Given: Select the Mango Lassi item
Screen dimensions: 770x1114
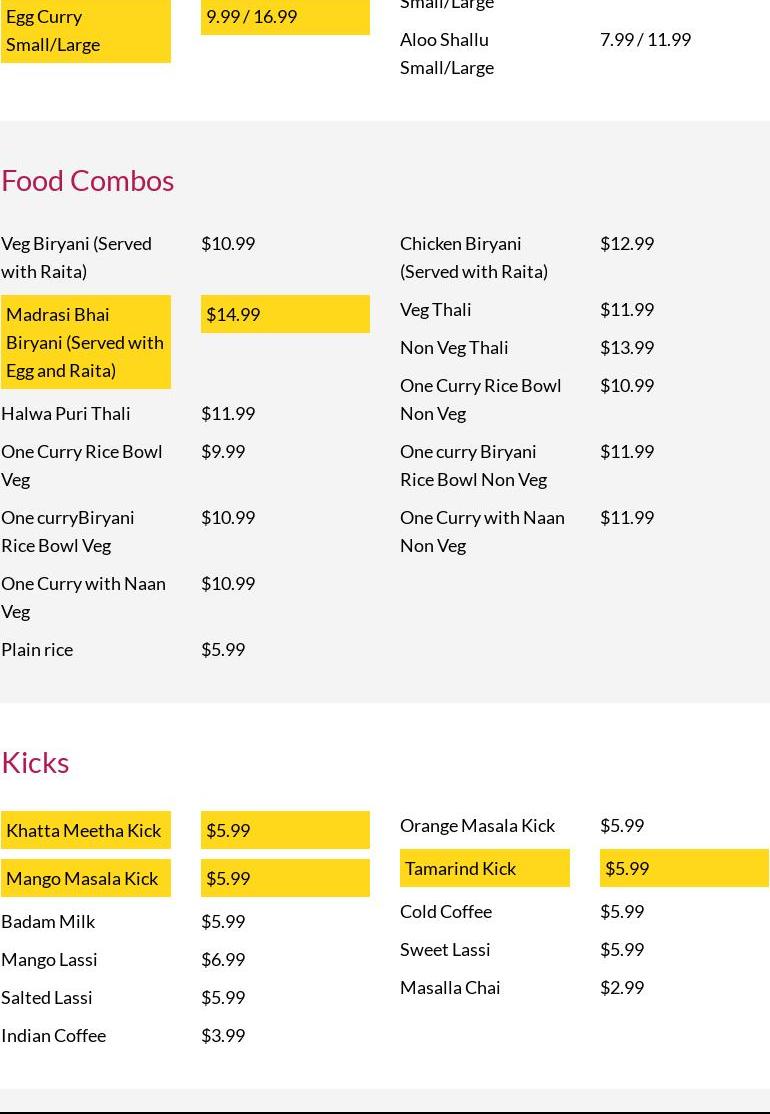Looking at the screenshot, I should click(x=50, y=959).
